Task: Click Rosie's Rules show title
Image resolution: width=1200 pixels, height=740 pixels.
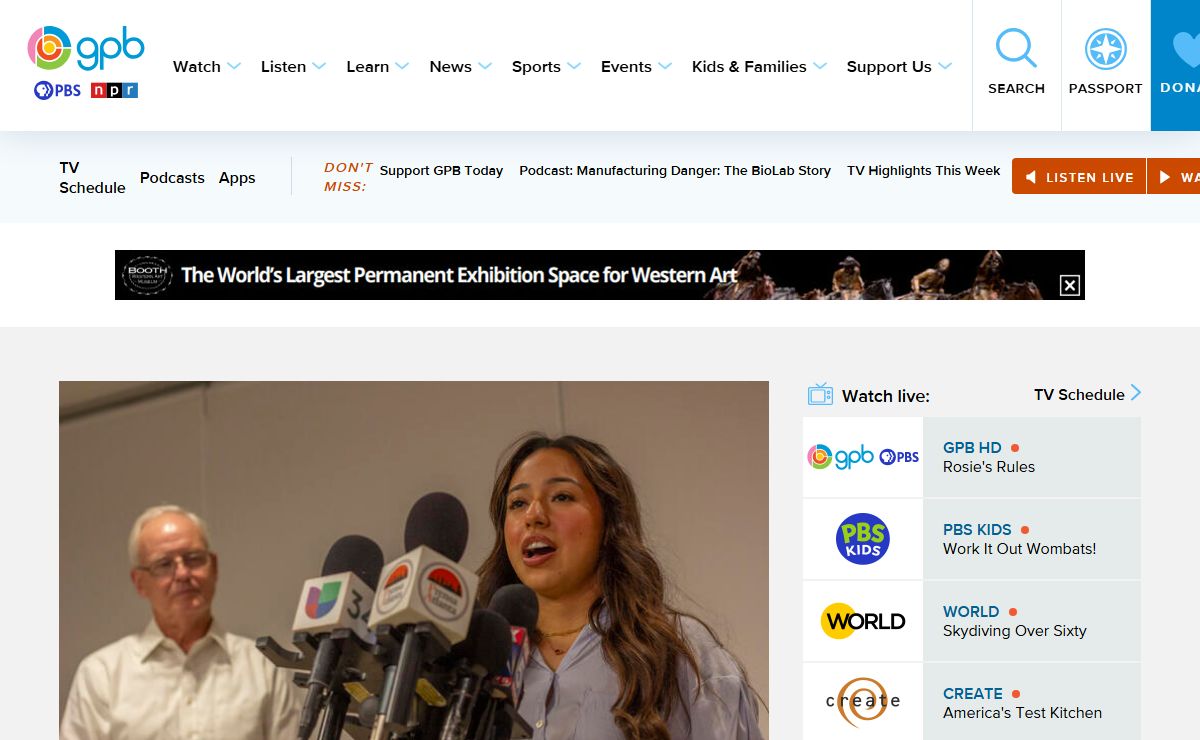Action: point(989,467)
